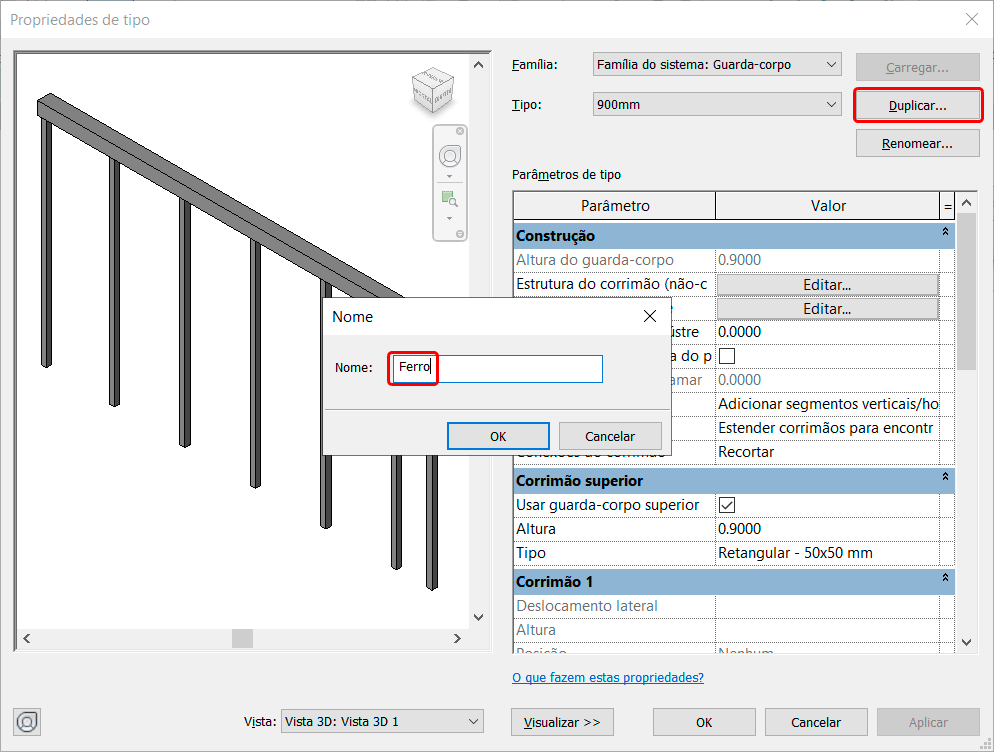Click the preview horizontal scrollbar thumb
Viewport: 994px width, 752px height.
242,638
